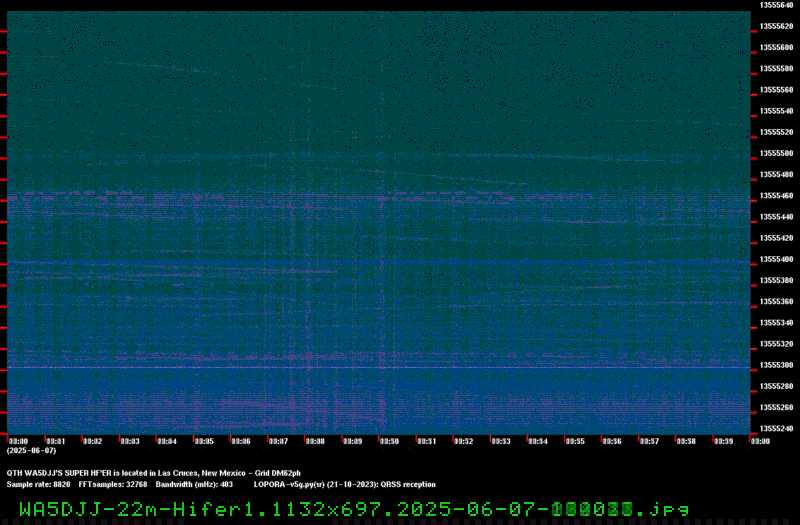Viewport: 800px width, 525px height.
Task: Pick the 00:04 time axis label
Action: click(x=167, y=441)
